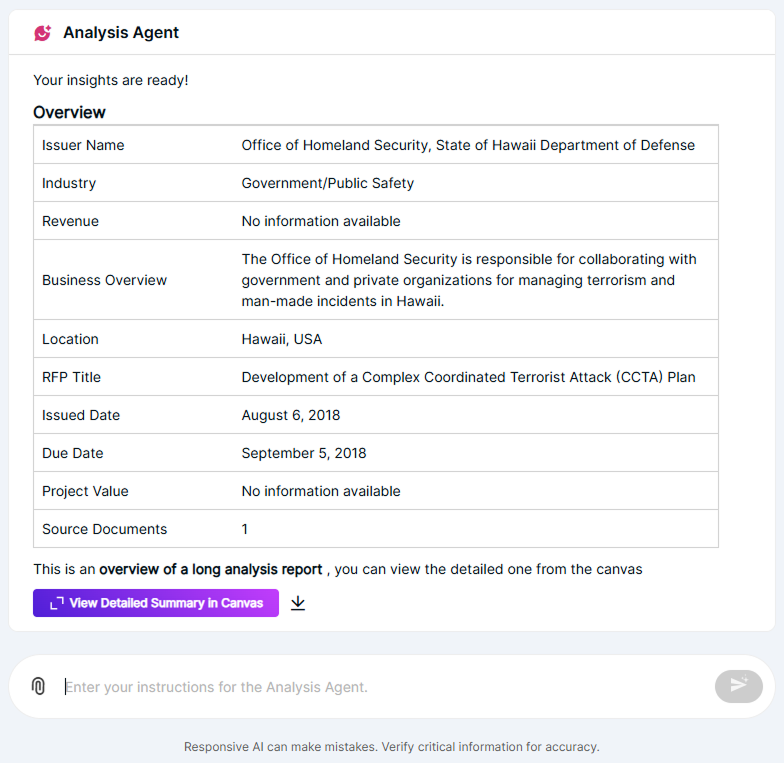The image size is (784, 763).
Task: Click the Source Documents count value
Action: 245,529
